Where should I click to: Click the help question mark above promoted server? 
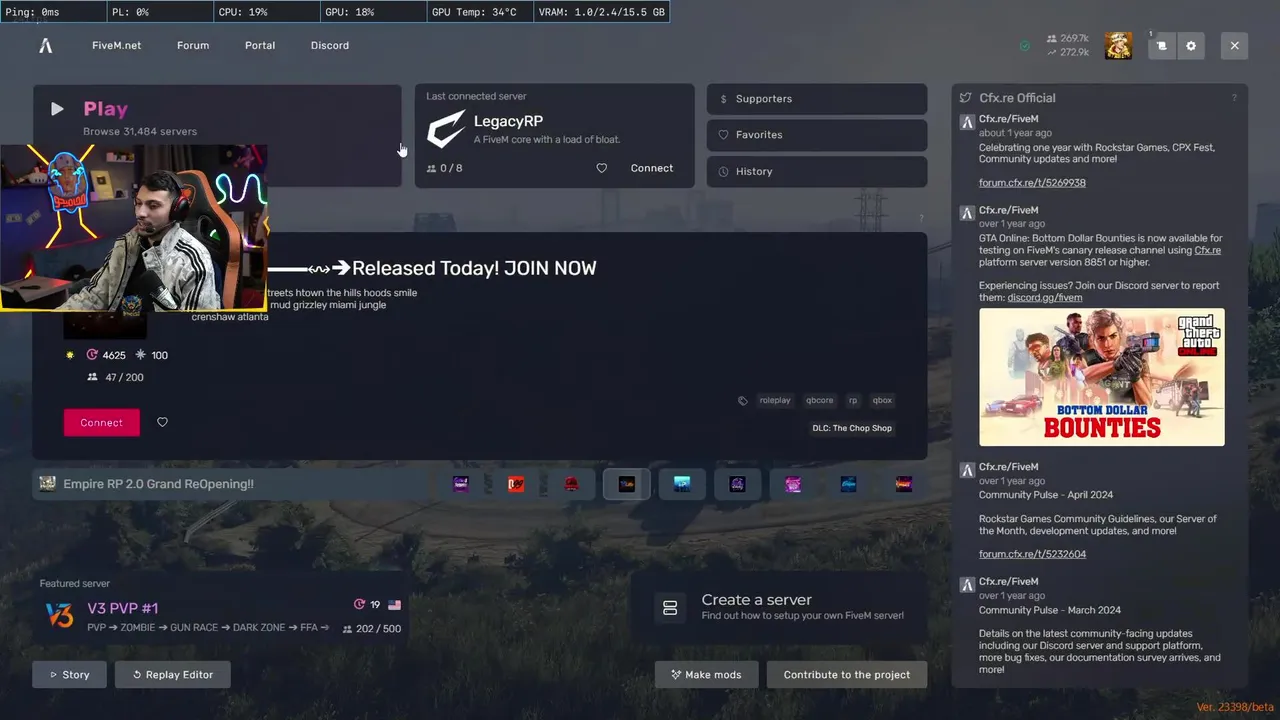pyautogui.click(x=921, y=219)
